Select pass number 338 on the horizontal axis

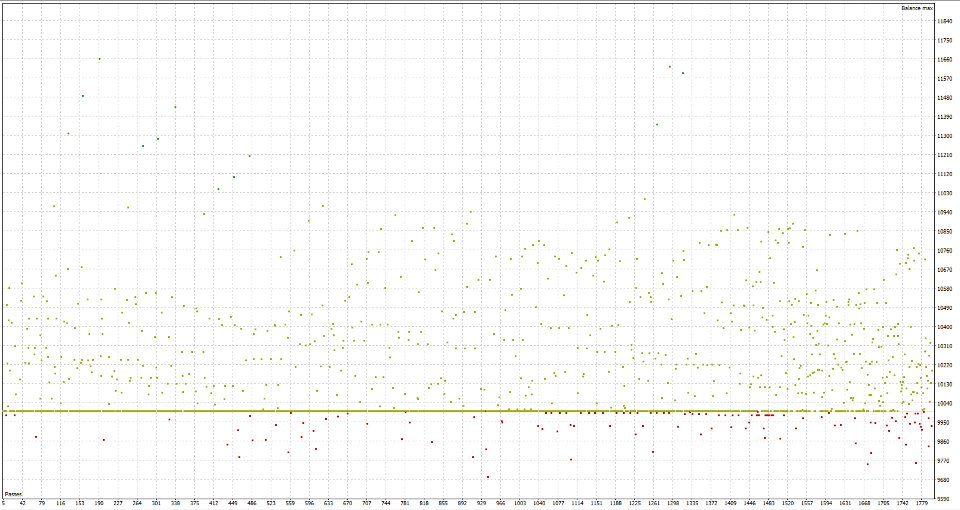pos(176,503)
